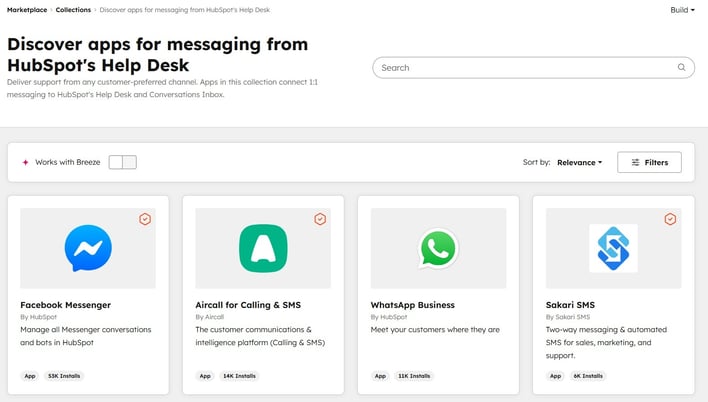Select the WhatsApp Business title

pyautogui.click(x=412, y=305)
